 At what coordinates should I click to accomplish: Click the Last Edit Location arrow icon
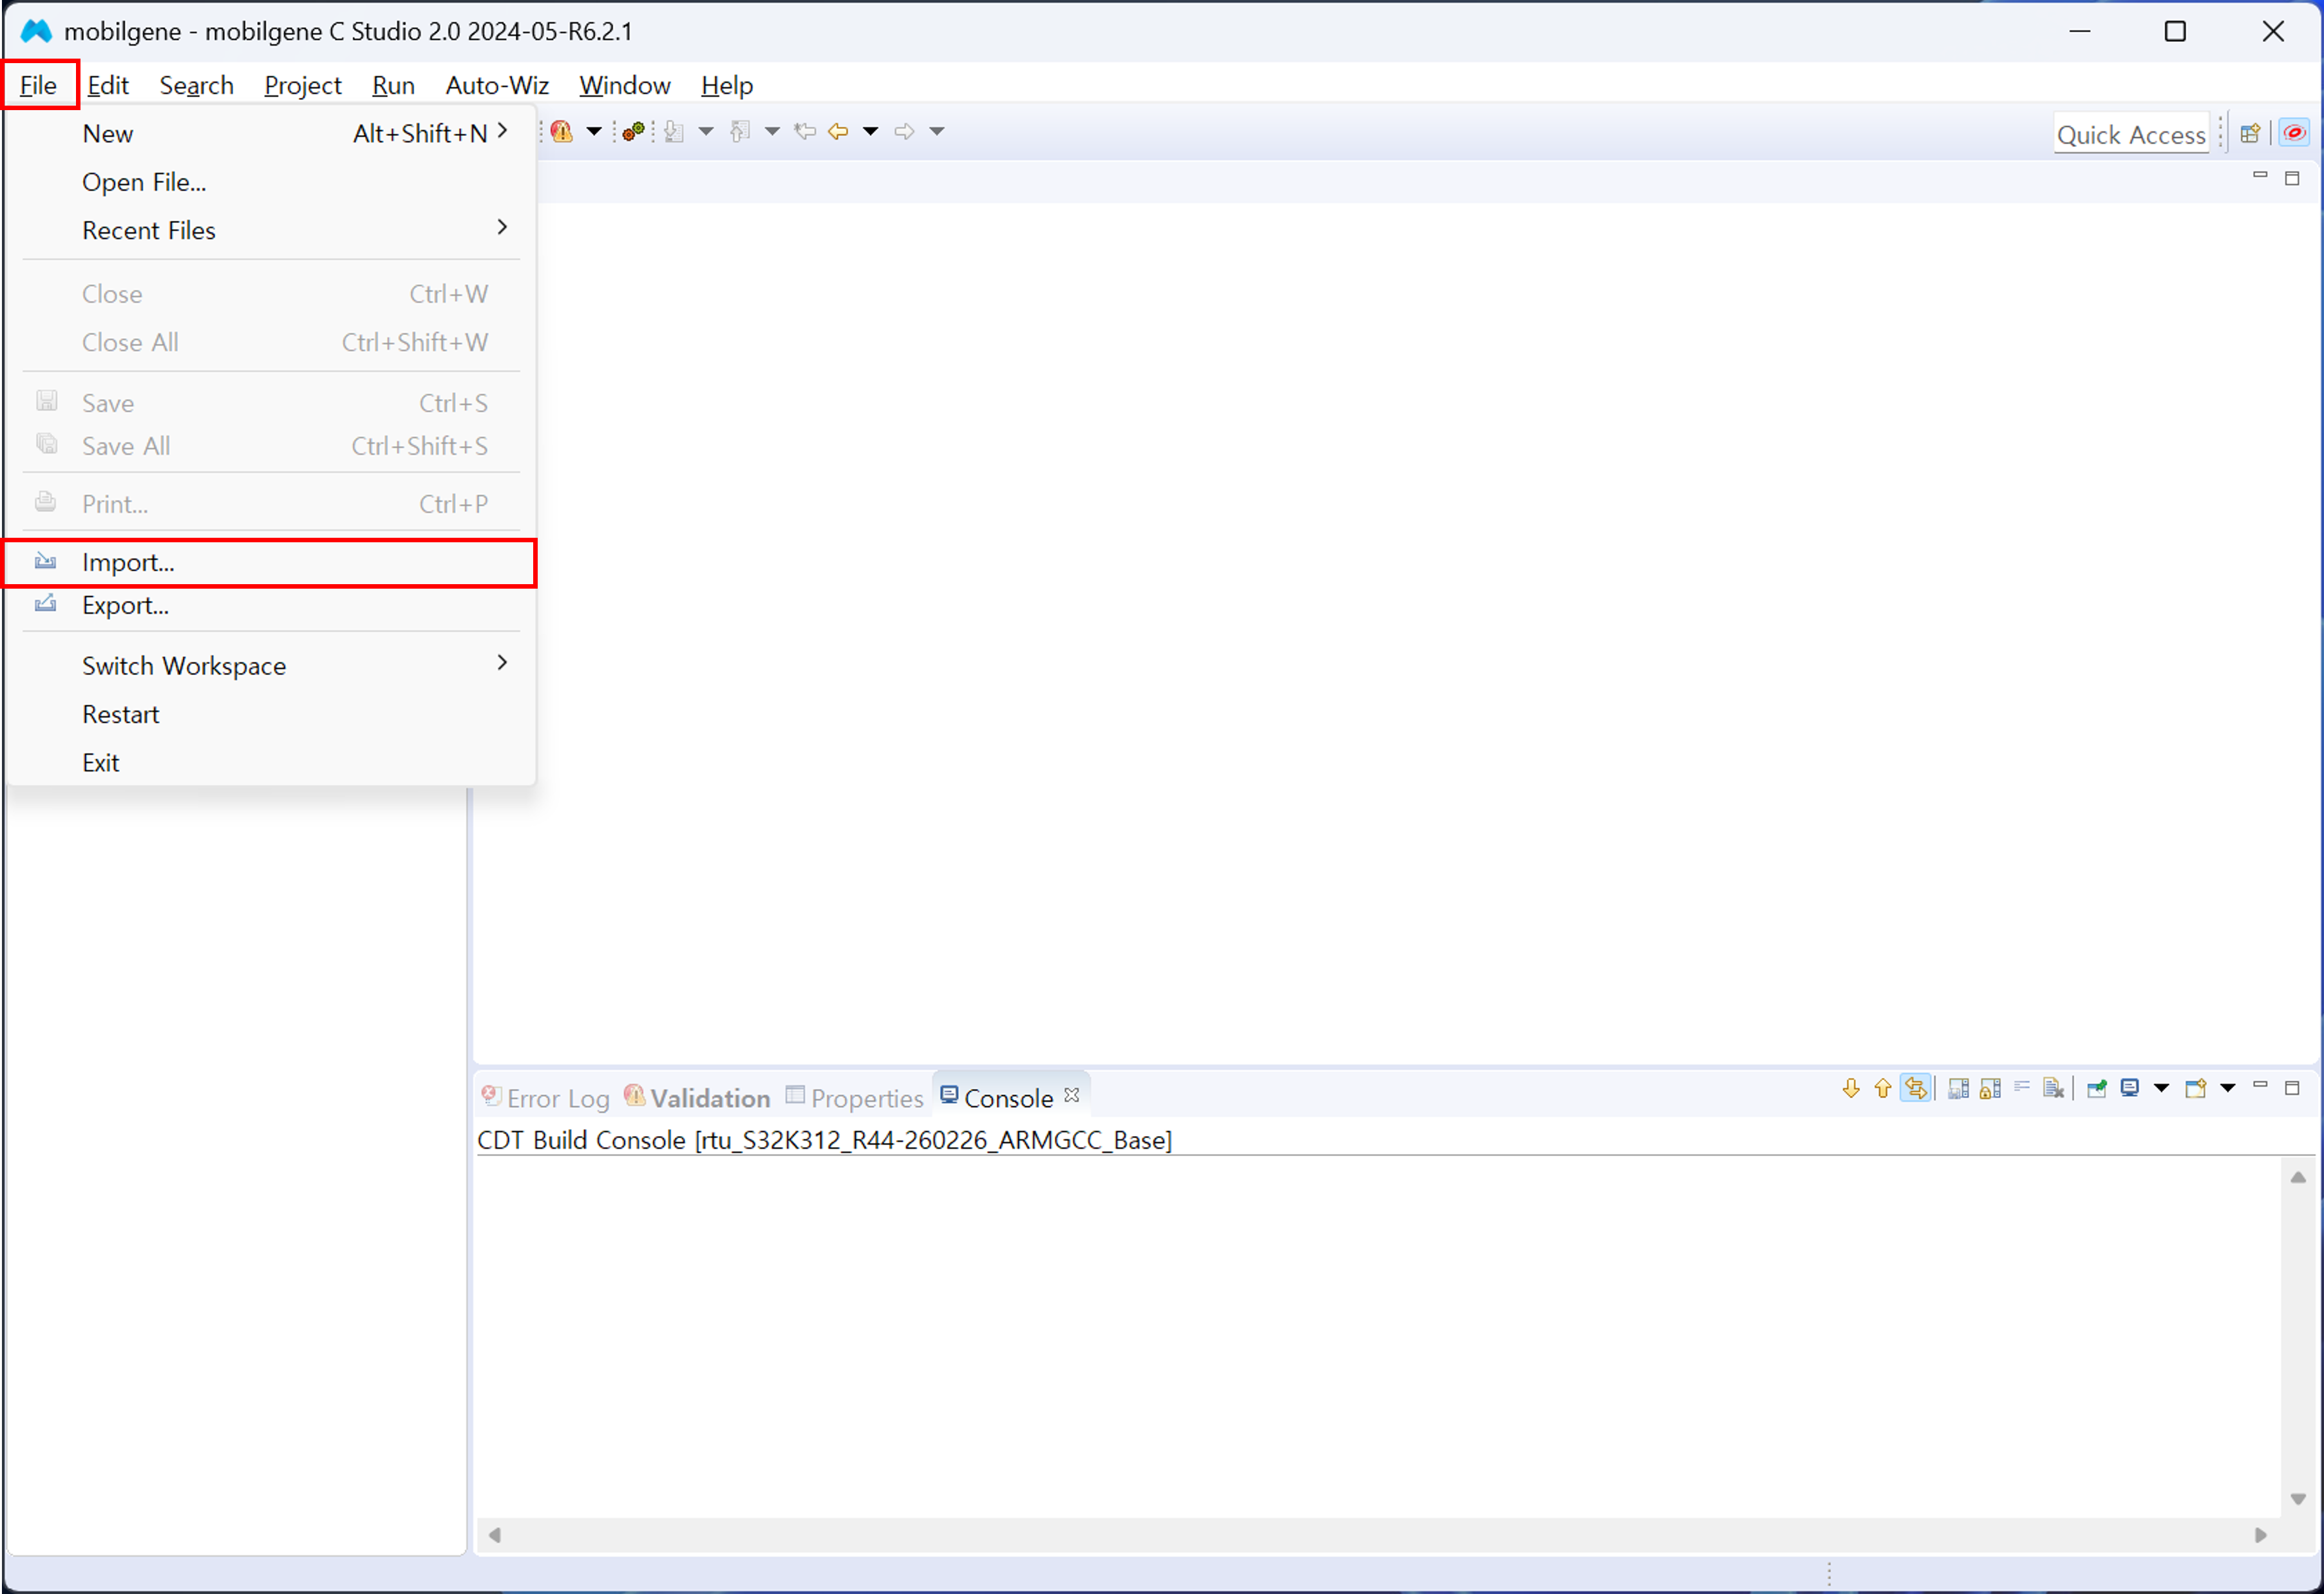click(805, 131)
